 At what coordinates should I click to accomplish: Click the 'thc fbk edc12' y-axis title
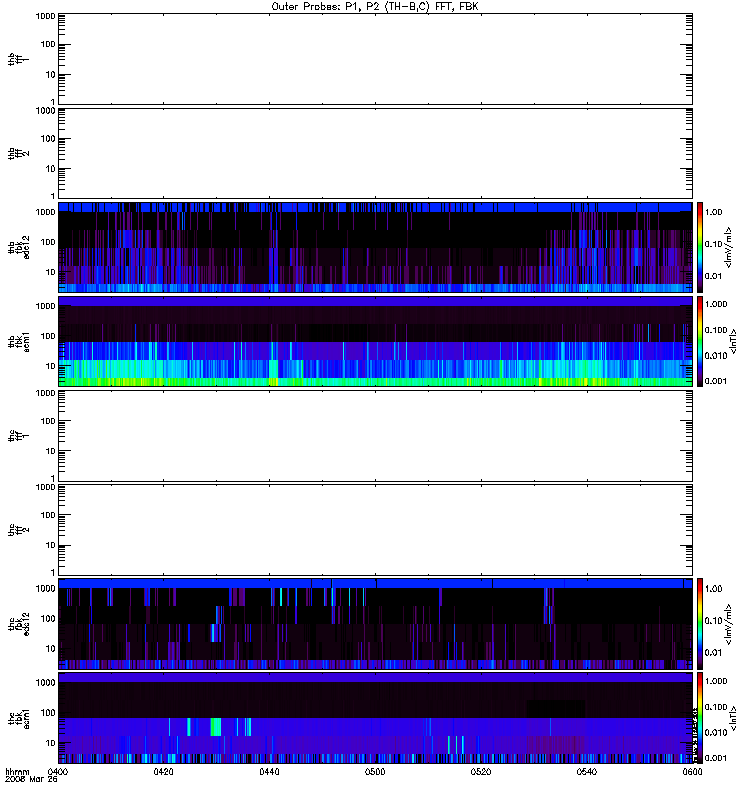(18, 623)
